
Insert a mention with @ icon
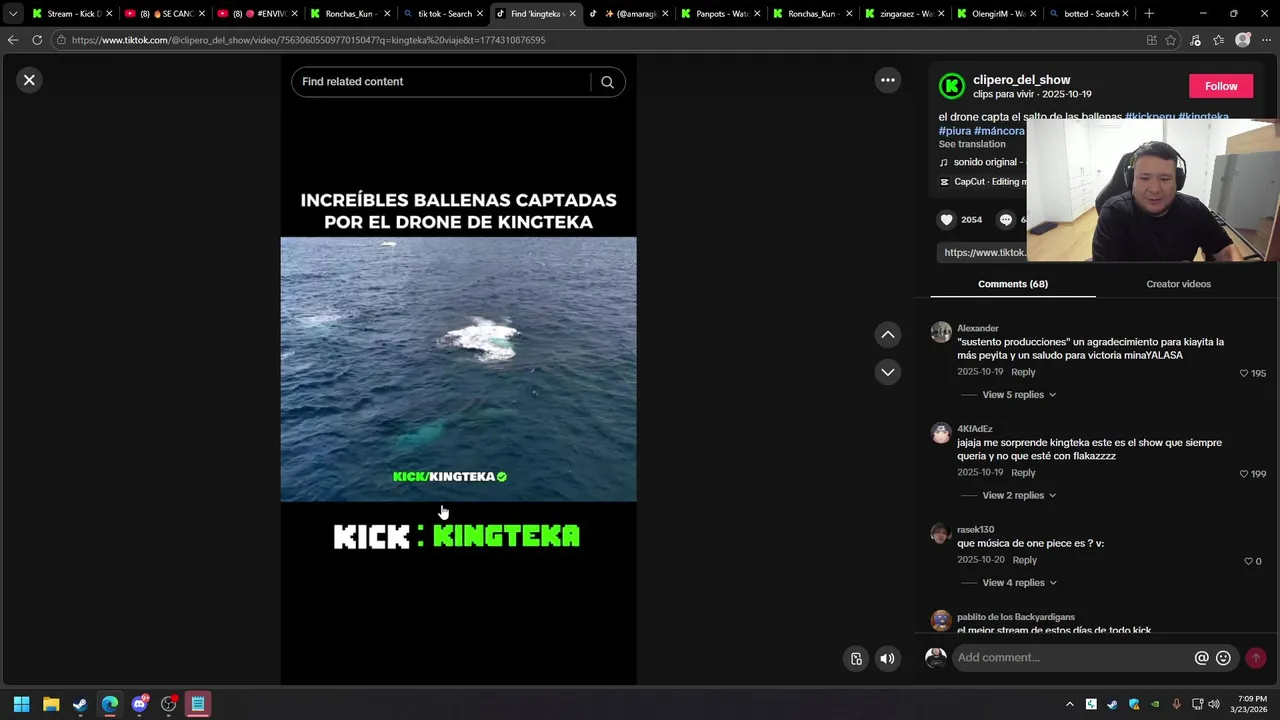(1202, 658)
